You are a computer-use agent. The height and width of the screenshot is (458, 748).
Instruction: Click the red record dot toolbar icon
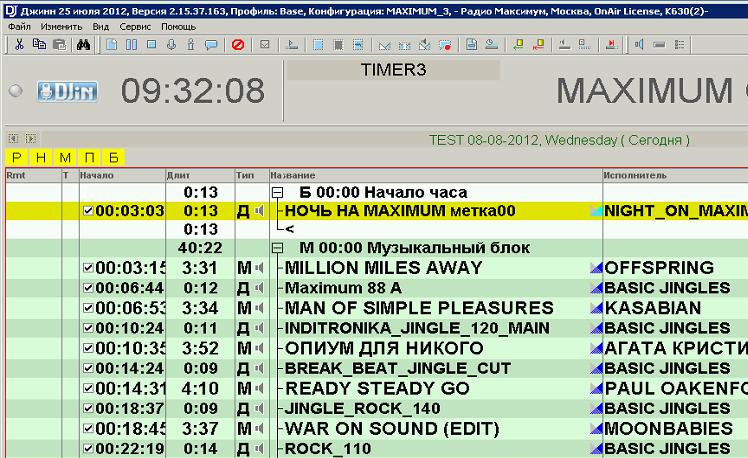445,45
